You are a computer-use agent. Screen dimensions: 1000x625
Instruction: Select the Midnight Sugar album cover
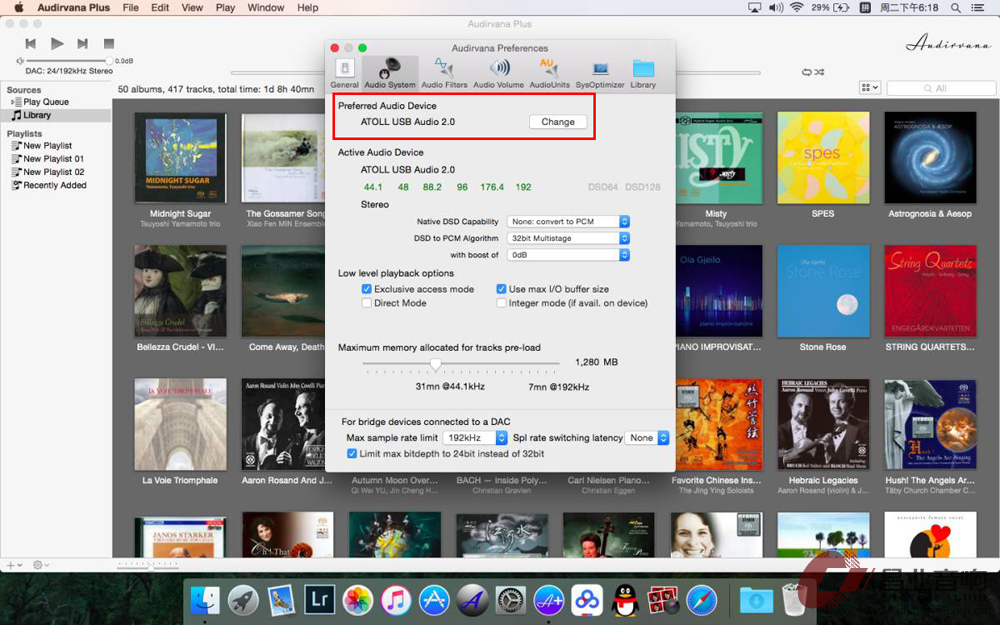pos(180,158)
